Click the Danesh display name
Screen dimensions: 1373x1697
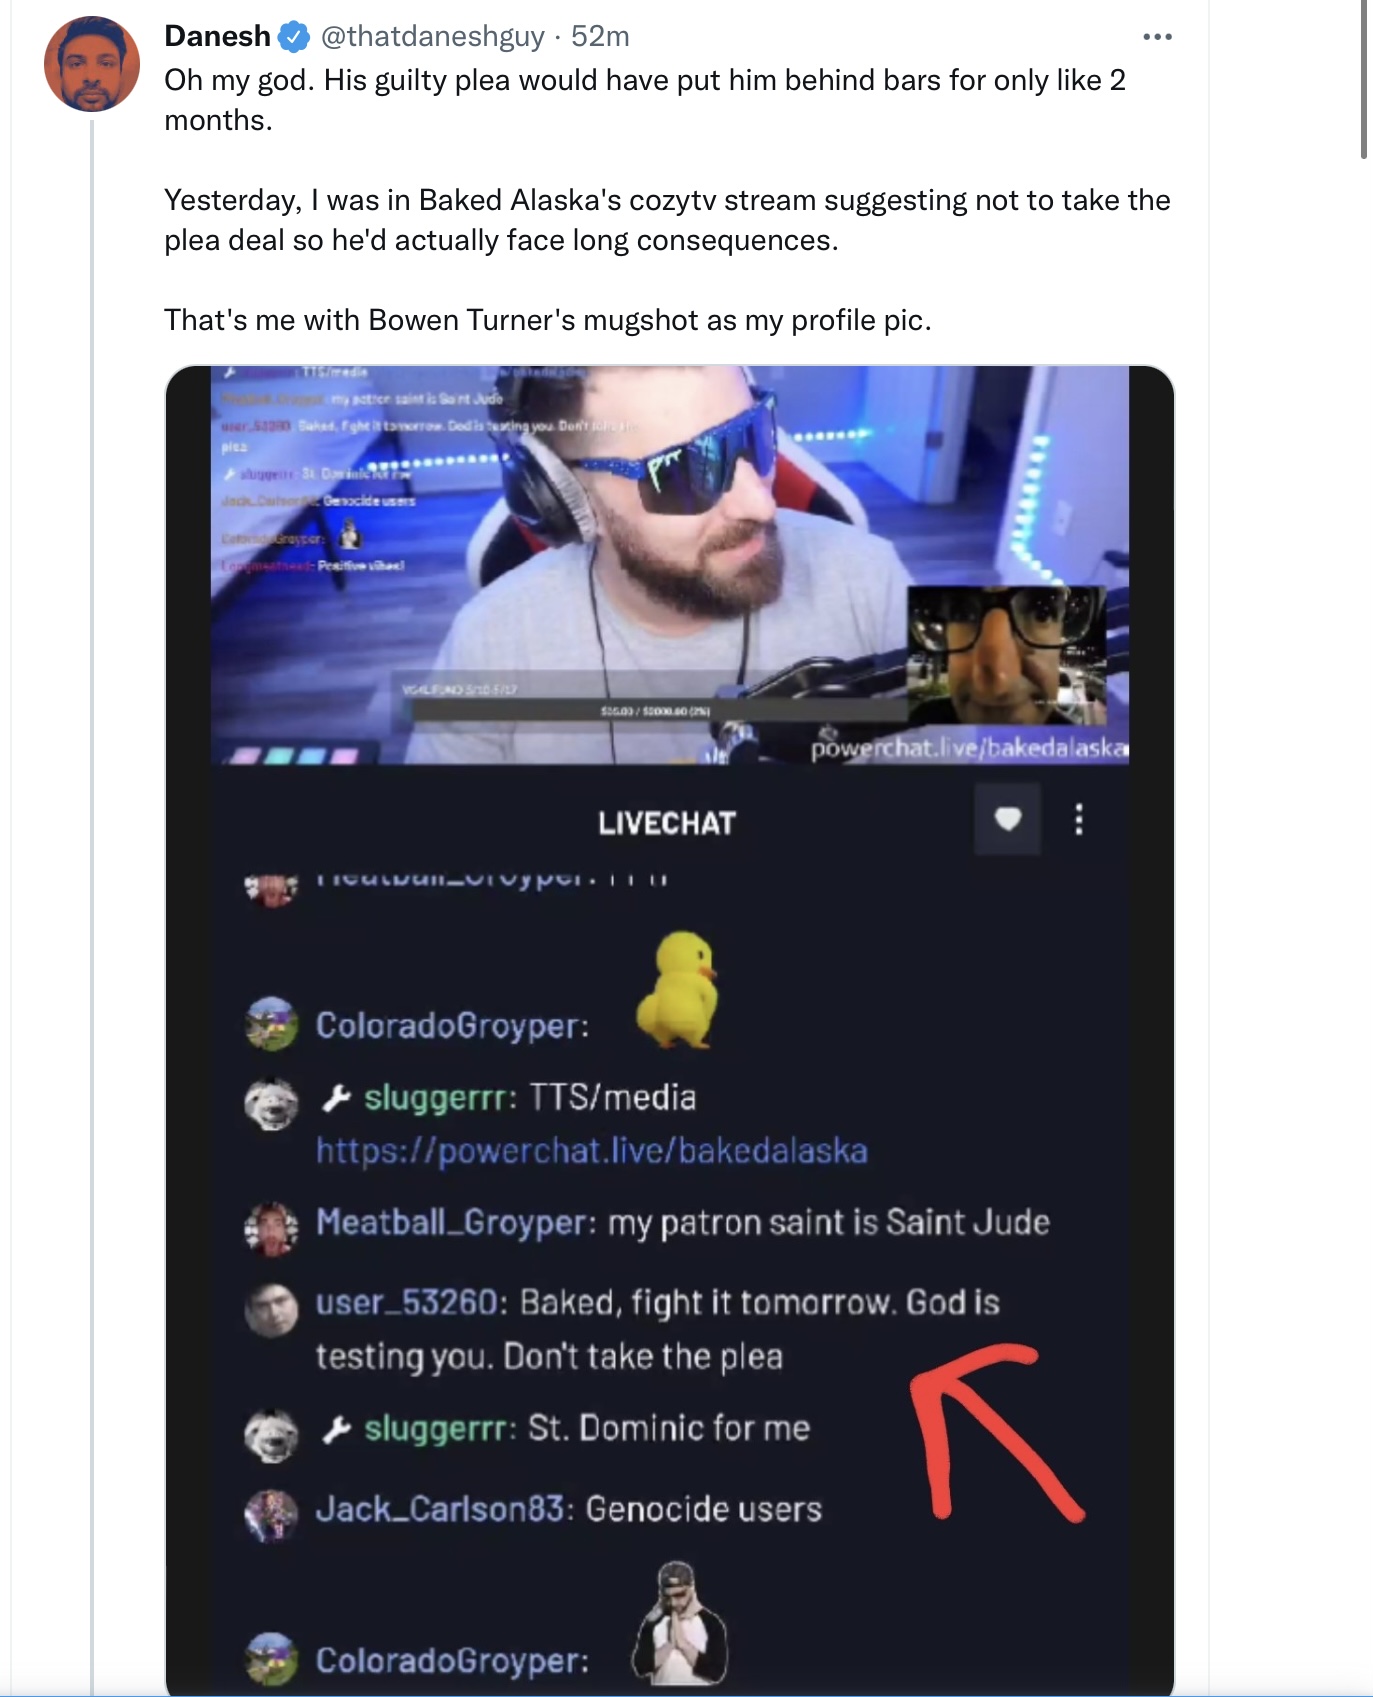pyautogui.click(x=217, y=37)
